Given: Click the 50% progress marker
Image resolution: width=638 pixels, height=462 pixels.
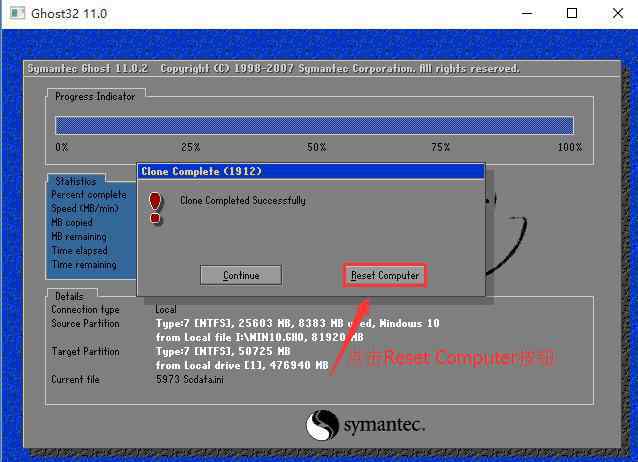Looking at the screenshot, I should point(317,147).
